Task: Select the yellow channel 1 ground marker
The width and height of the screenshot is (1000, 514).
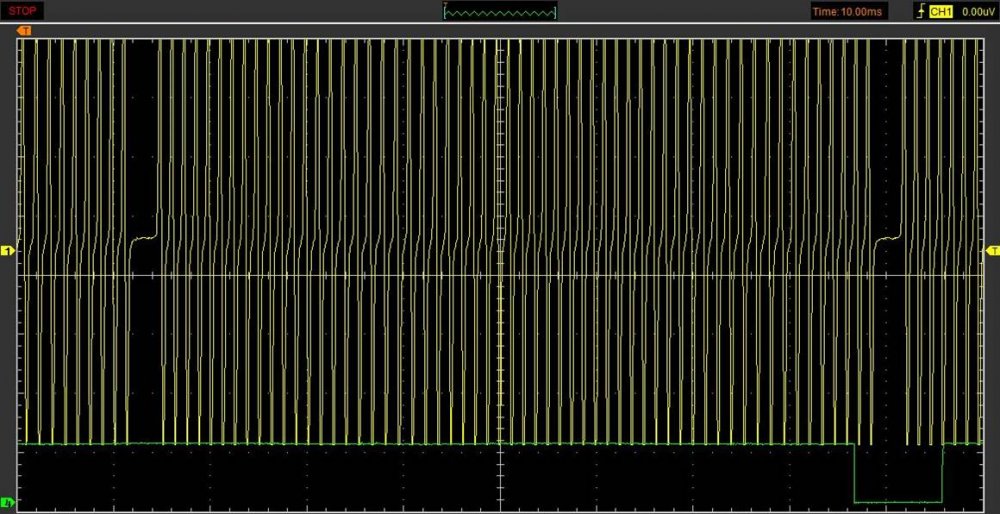Action: pos(7,250)
